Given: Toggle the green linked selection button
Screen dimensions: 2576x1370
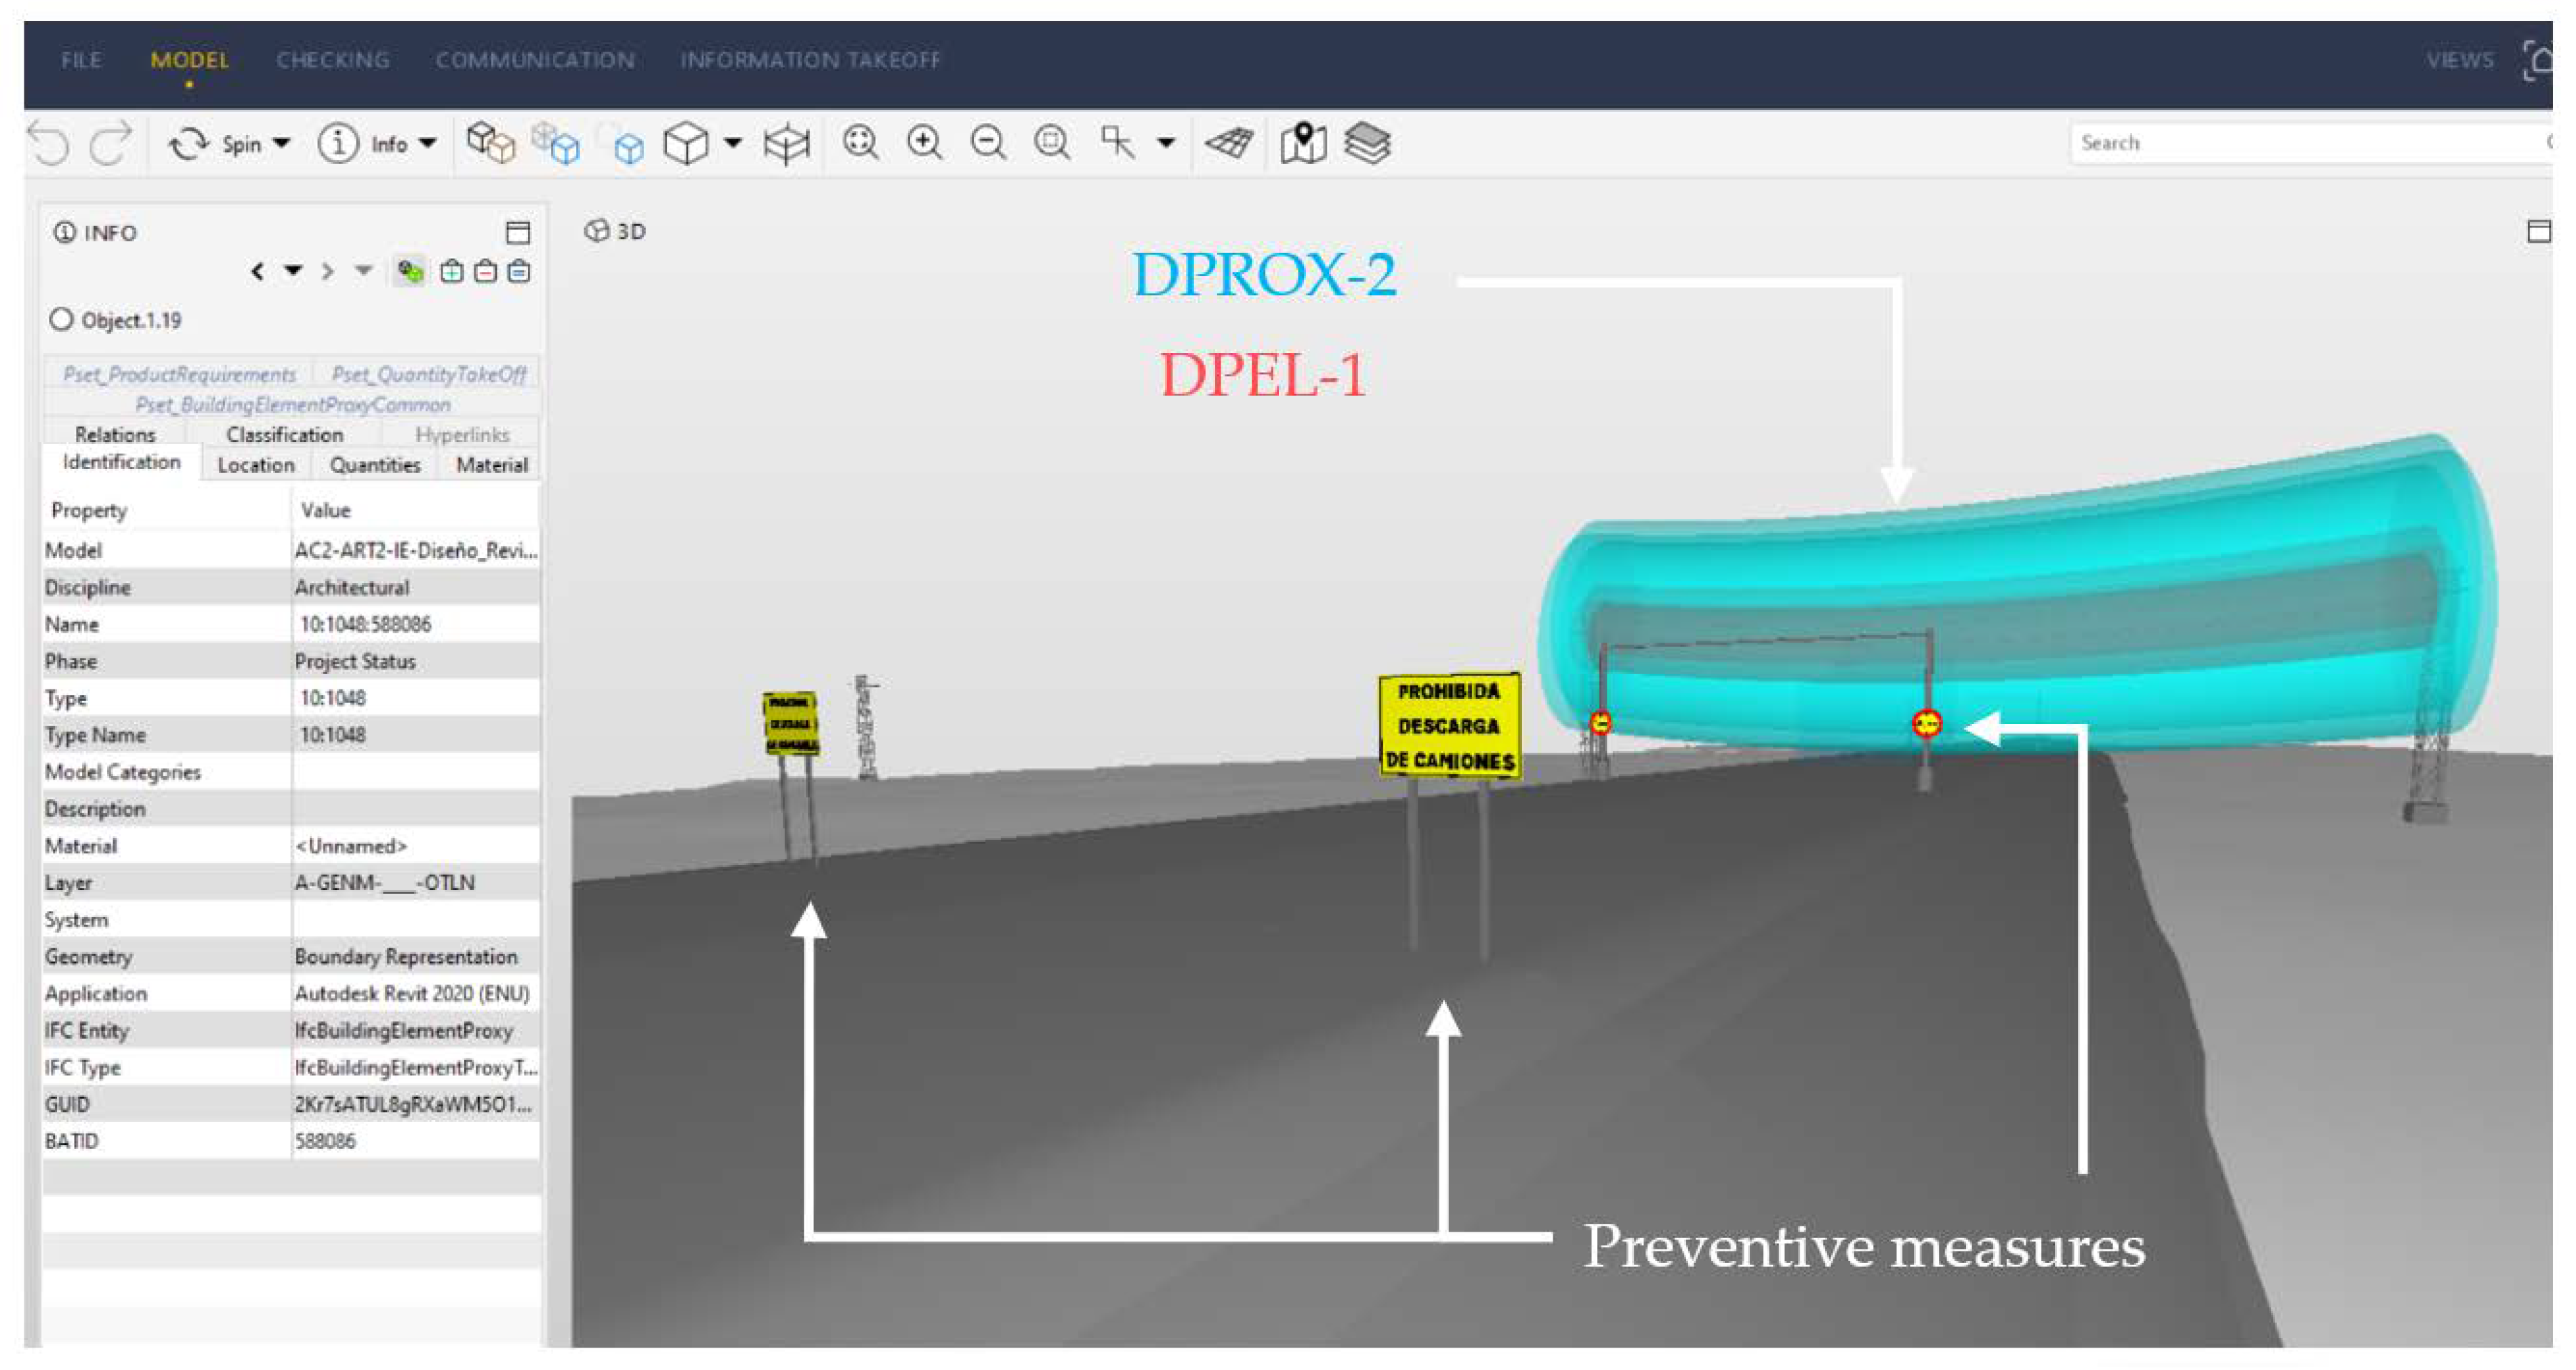Looking at the screenshot, I should [410, 271].
